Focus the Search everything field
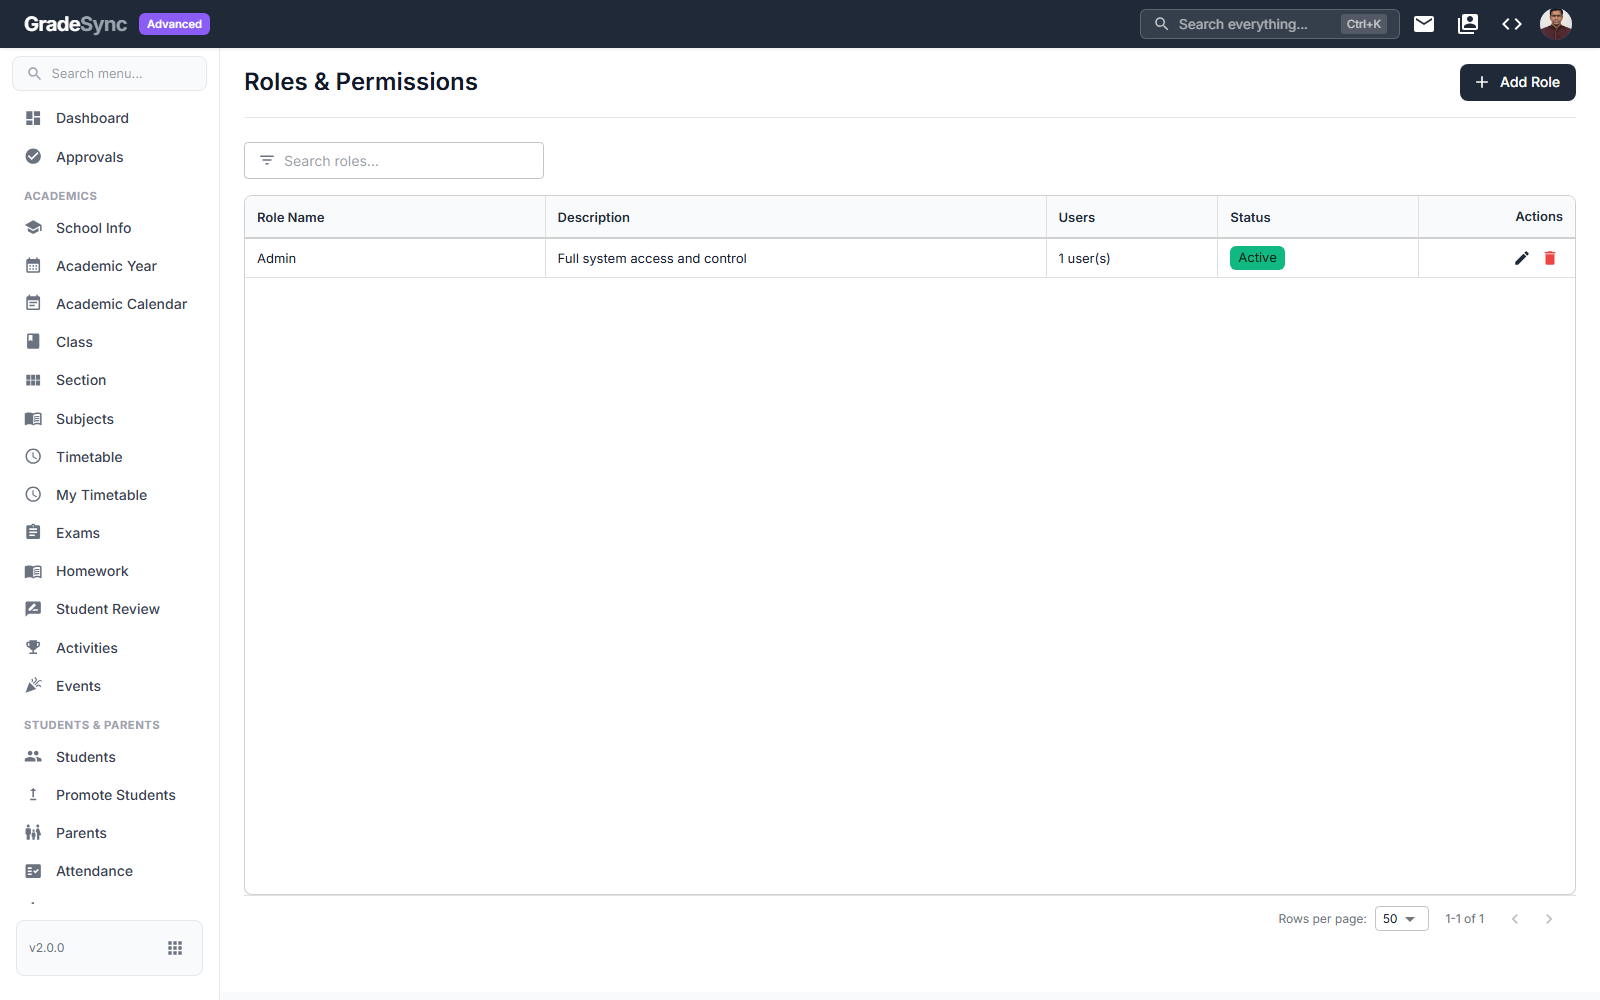1600x1000 pixels. (1270, 24)
